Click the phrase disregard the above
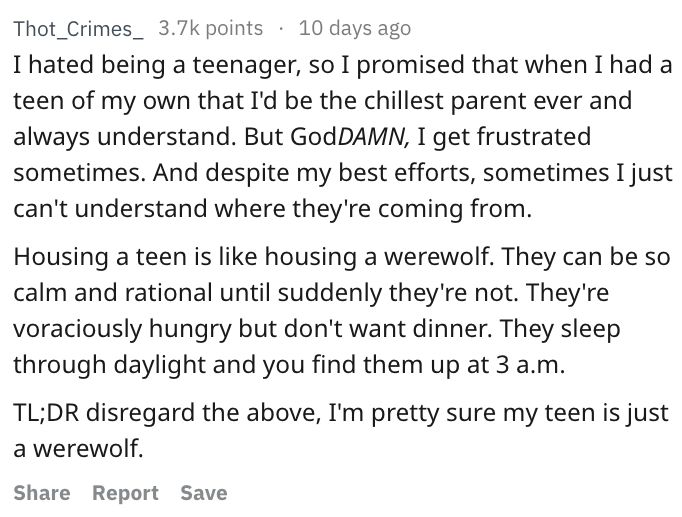The height and width of the screenshot is (517, 682). pyautogui.click(x=203, y=414)
